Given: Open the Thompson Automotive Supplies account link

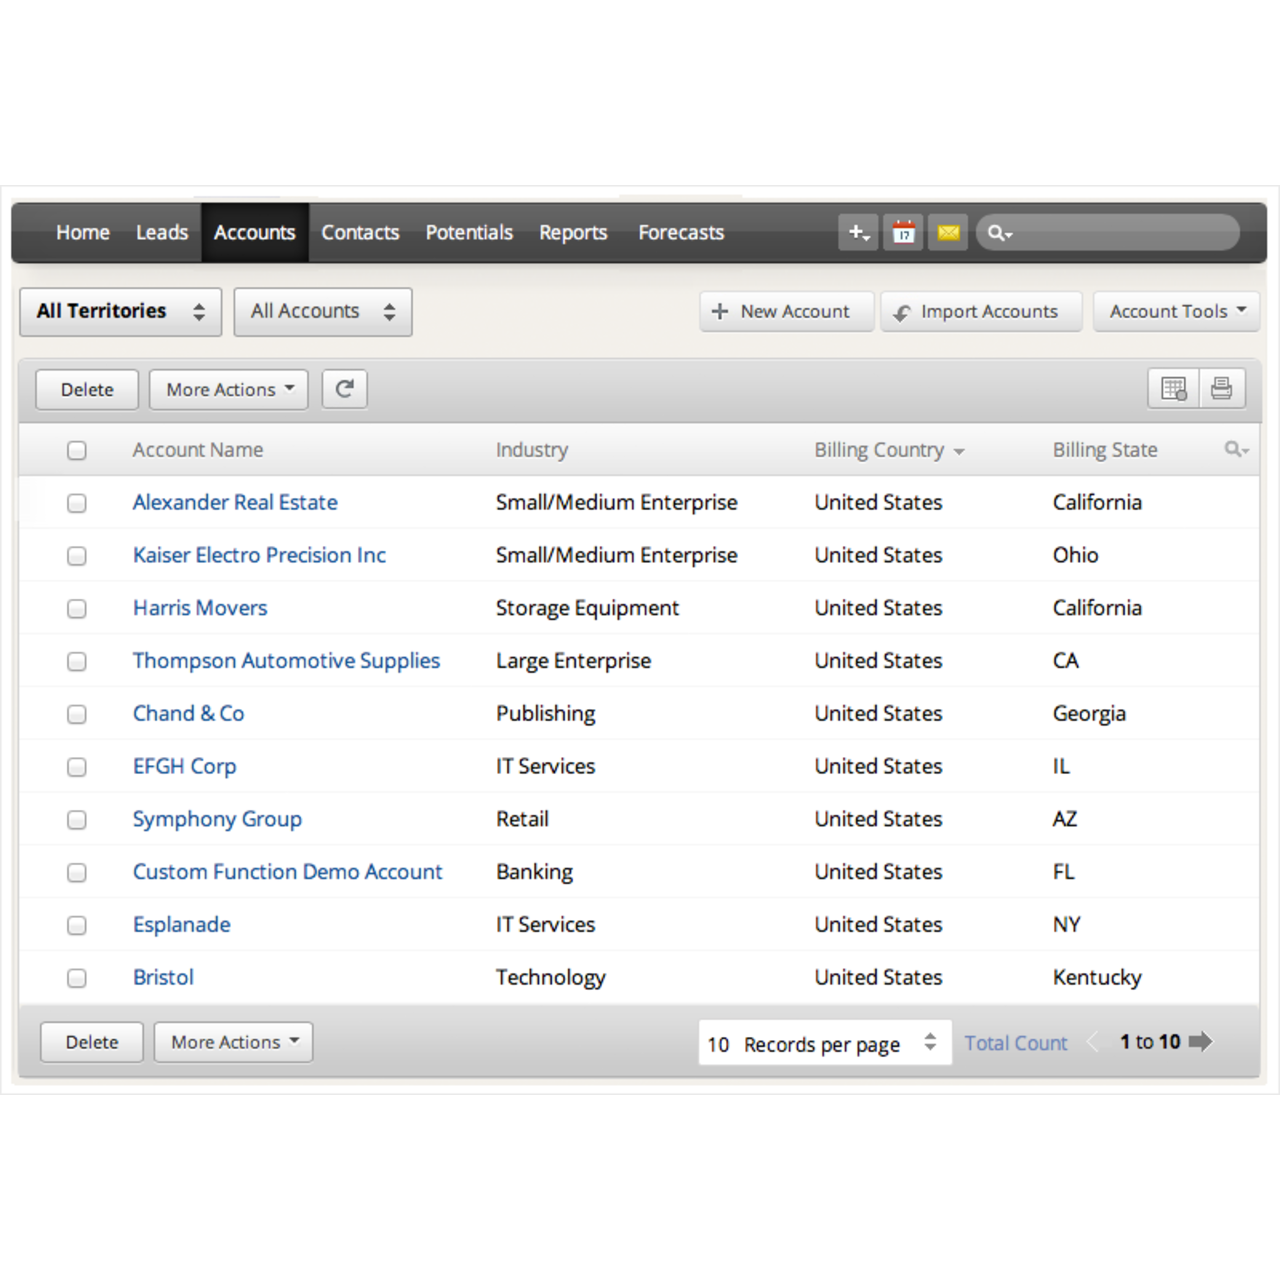Looking at the screenshot, I should tap(286, 661).
